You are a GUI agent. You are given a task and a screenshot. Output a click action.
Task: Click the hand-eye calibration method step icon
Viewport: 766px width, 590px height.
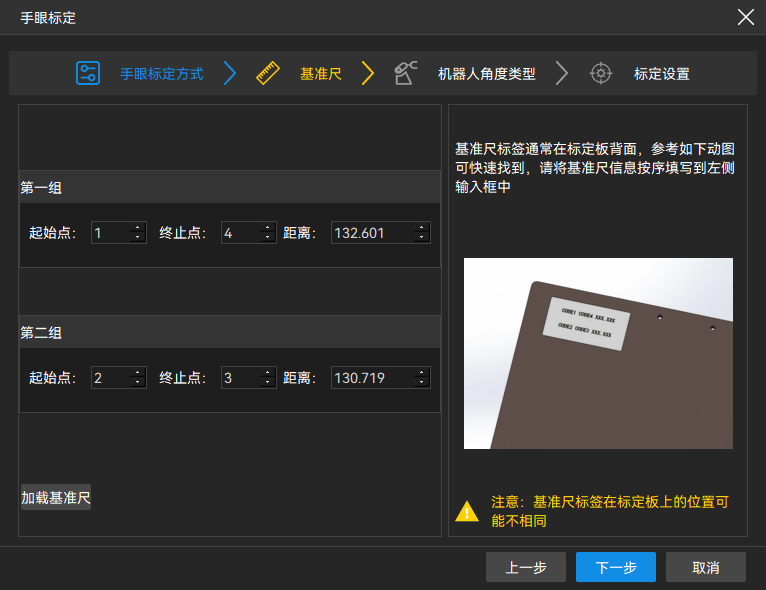pyautogui.click(x=88, y=73)
